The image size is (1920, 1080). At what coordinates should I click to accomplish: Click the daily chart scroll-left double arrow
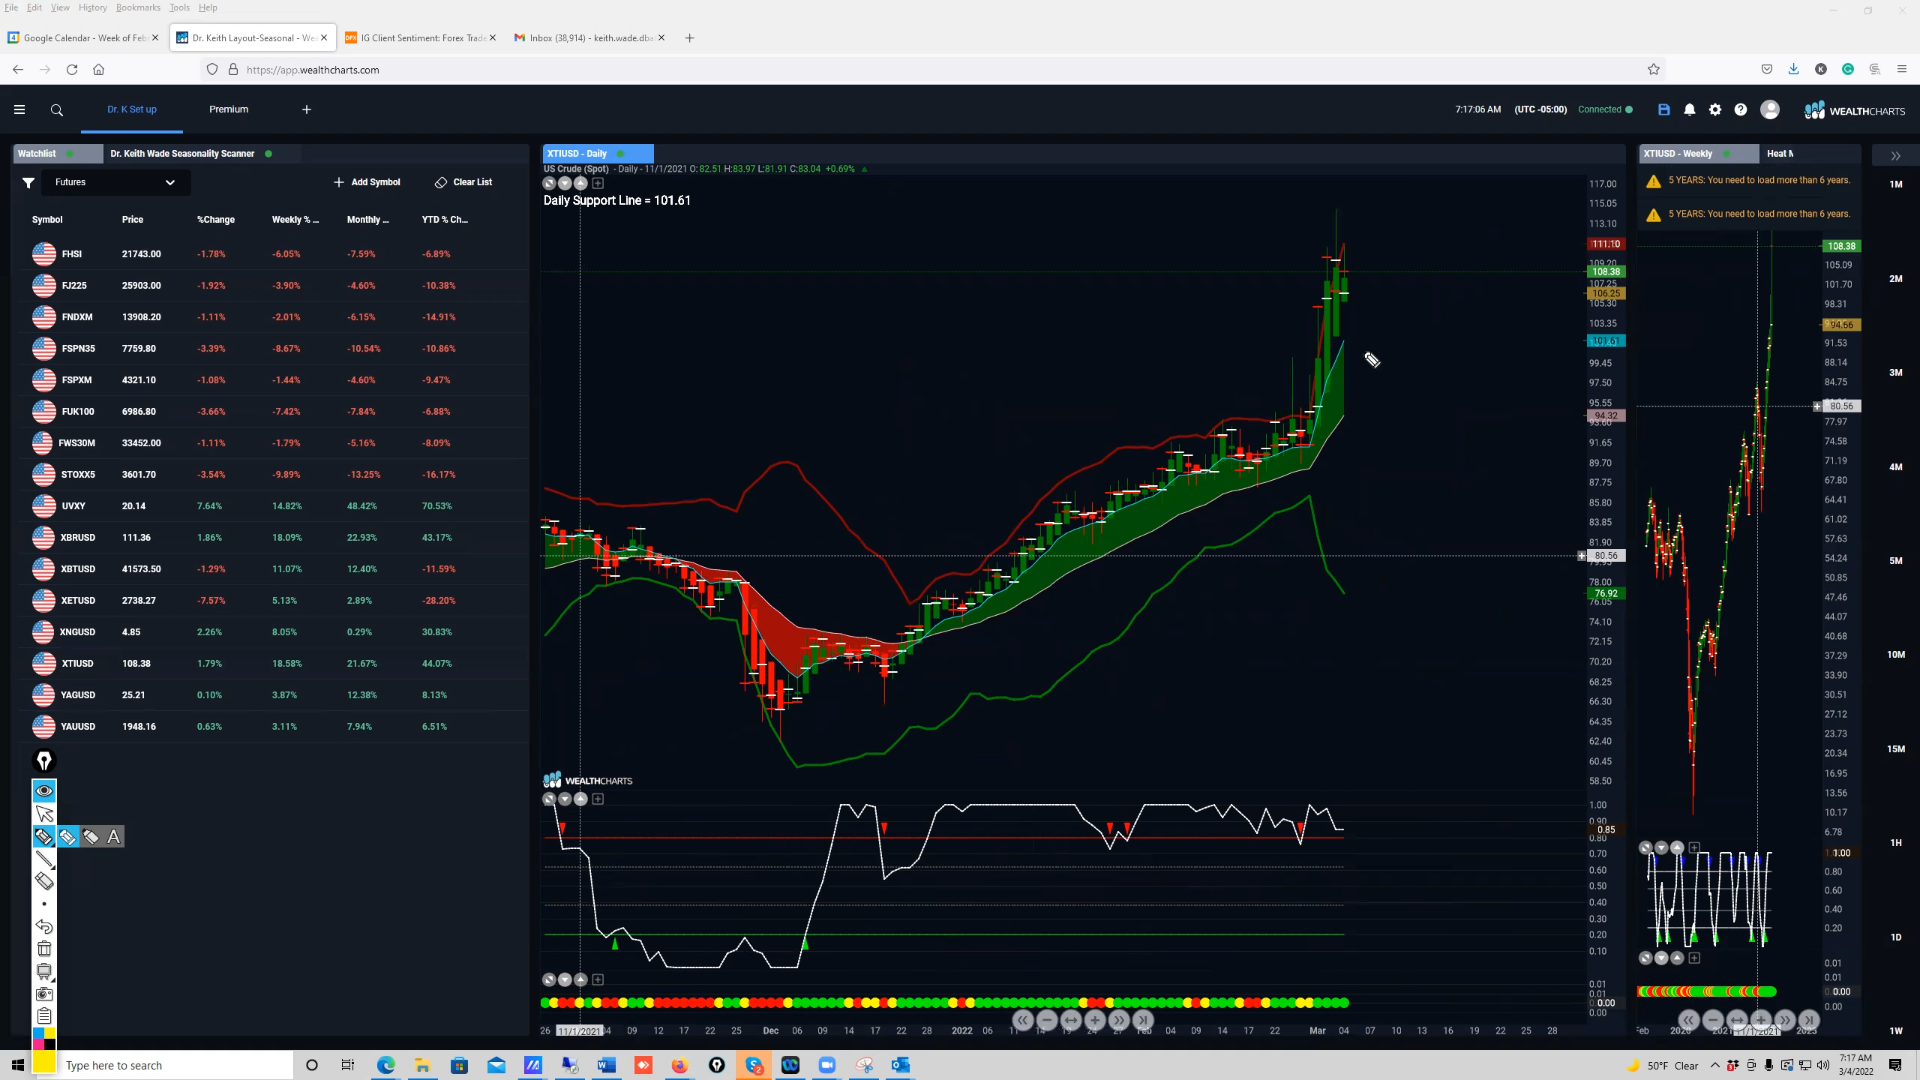(1023, 1020)
